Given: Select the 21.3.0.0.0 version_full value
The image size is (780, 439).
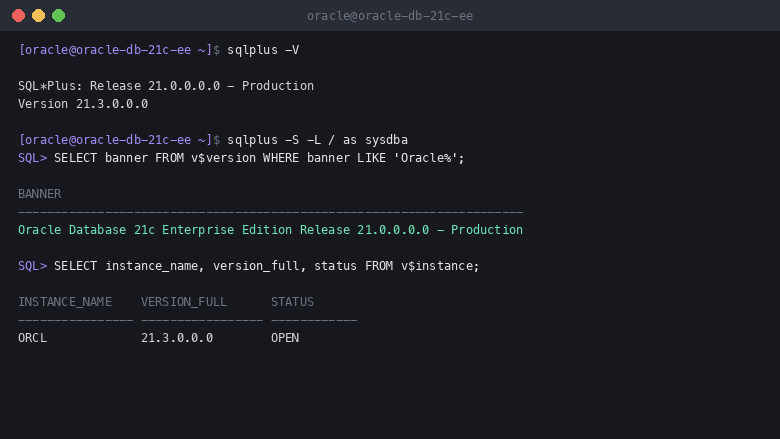Looking at the screenshot, I should click(177, 338).
